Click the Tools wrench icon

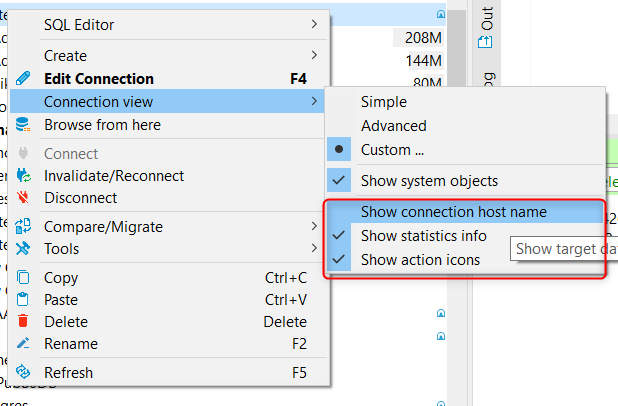tap(23, 248)
